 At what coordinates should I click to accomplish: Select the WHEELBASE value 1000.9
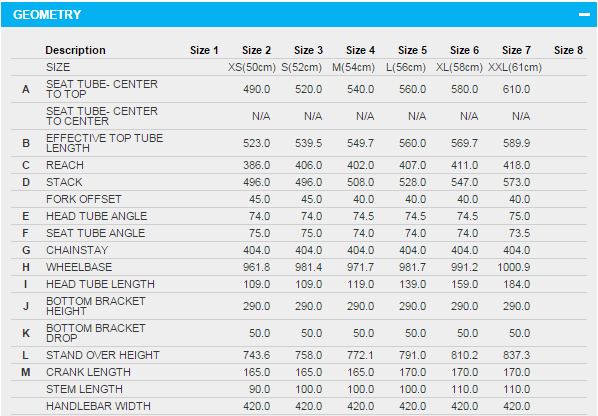coord(514,267)
